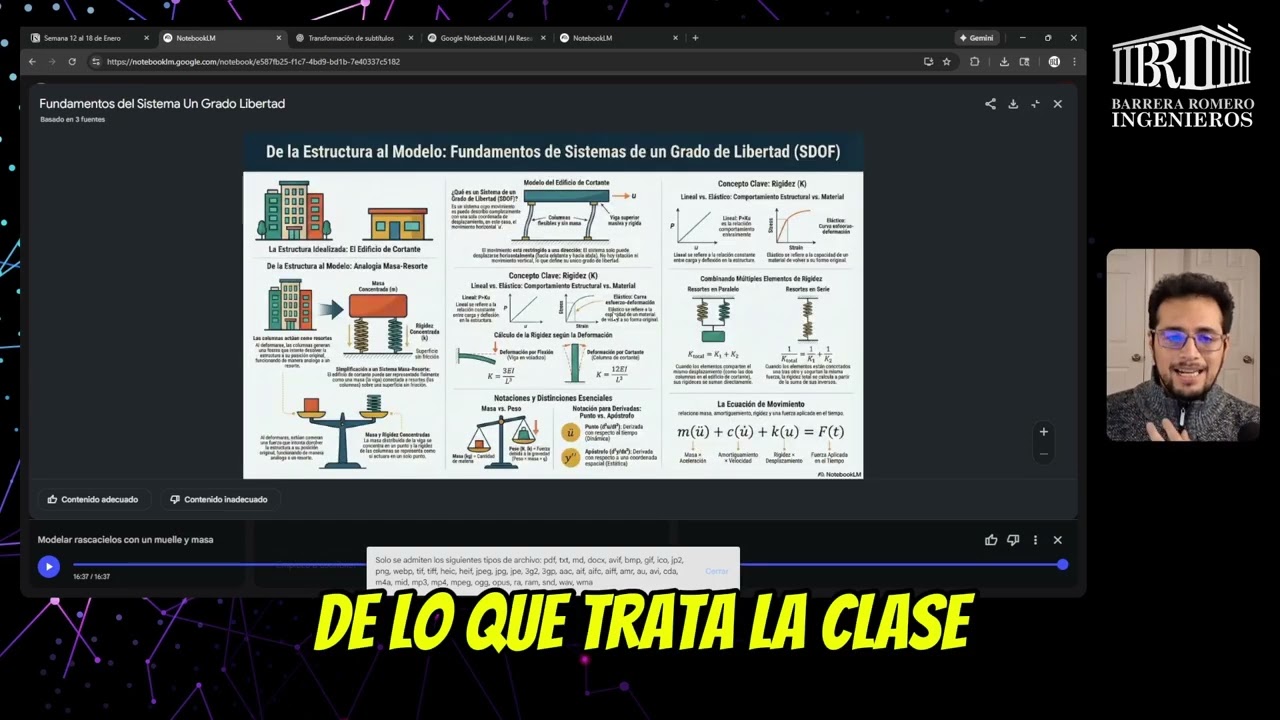The height and width of the screenshot is (720, 1280).
Task: Zoom out of the infographic
Action: pyautogui.click(x=1043, y=454)
